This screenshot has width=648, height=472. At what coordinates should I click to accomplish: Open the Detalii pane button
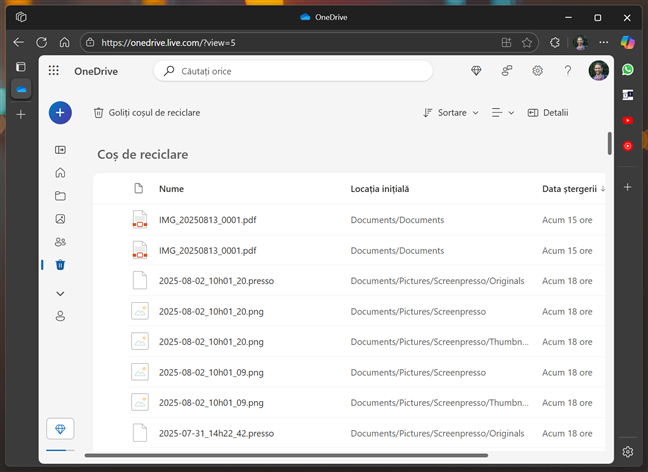[548, 112]
